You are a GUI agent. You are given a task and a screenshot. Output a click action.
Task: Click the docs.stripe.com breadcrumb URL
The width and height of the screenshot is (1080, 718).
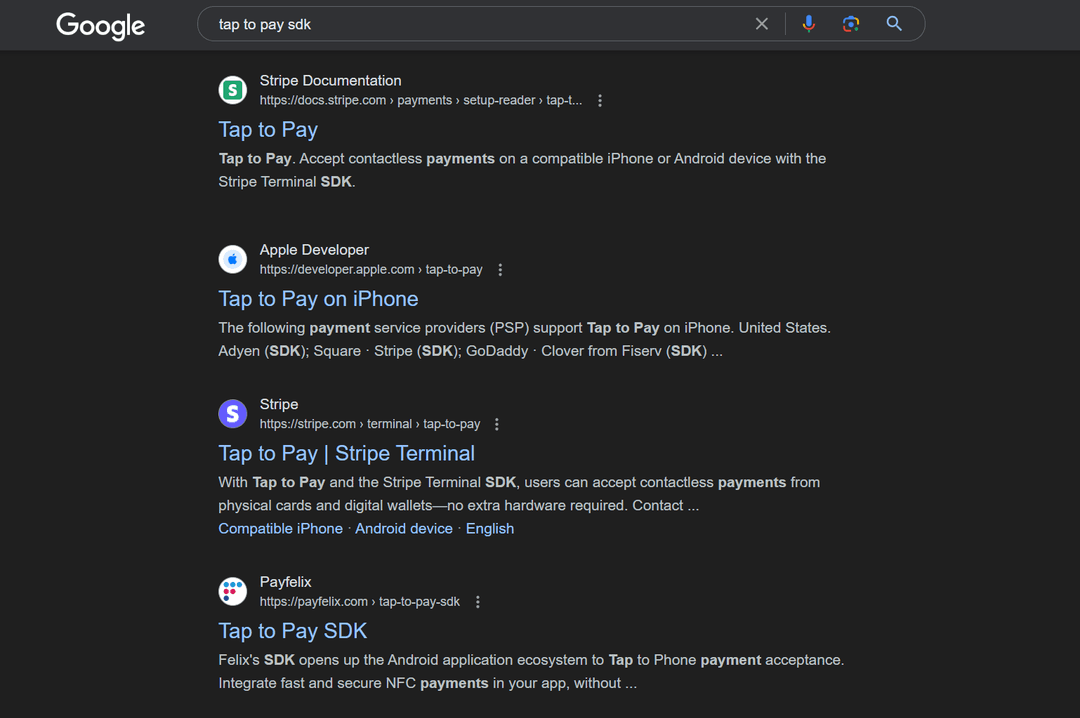tap(421, 101)
